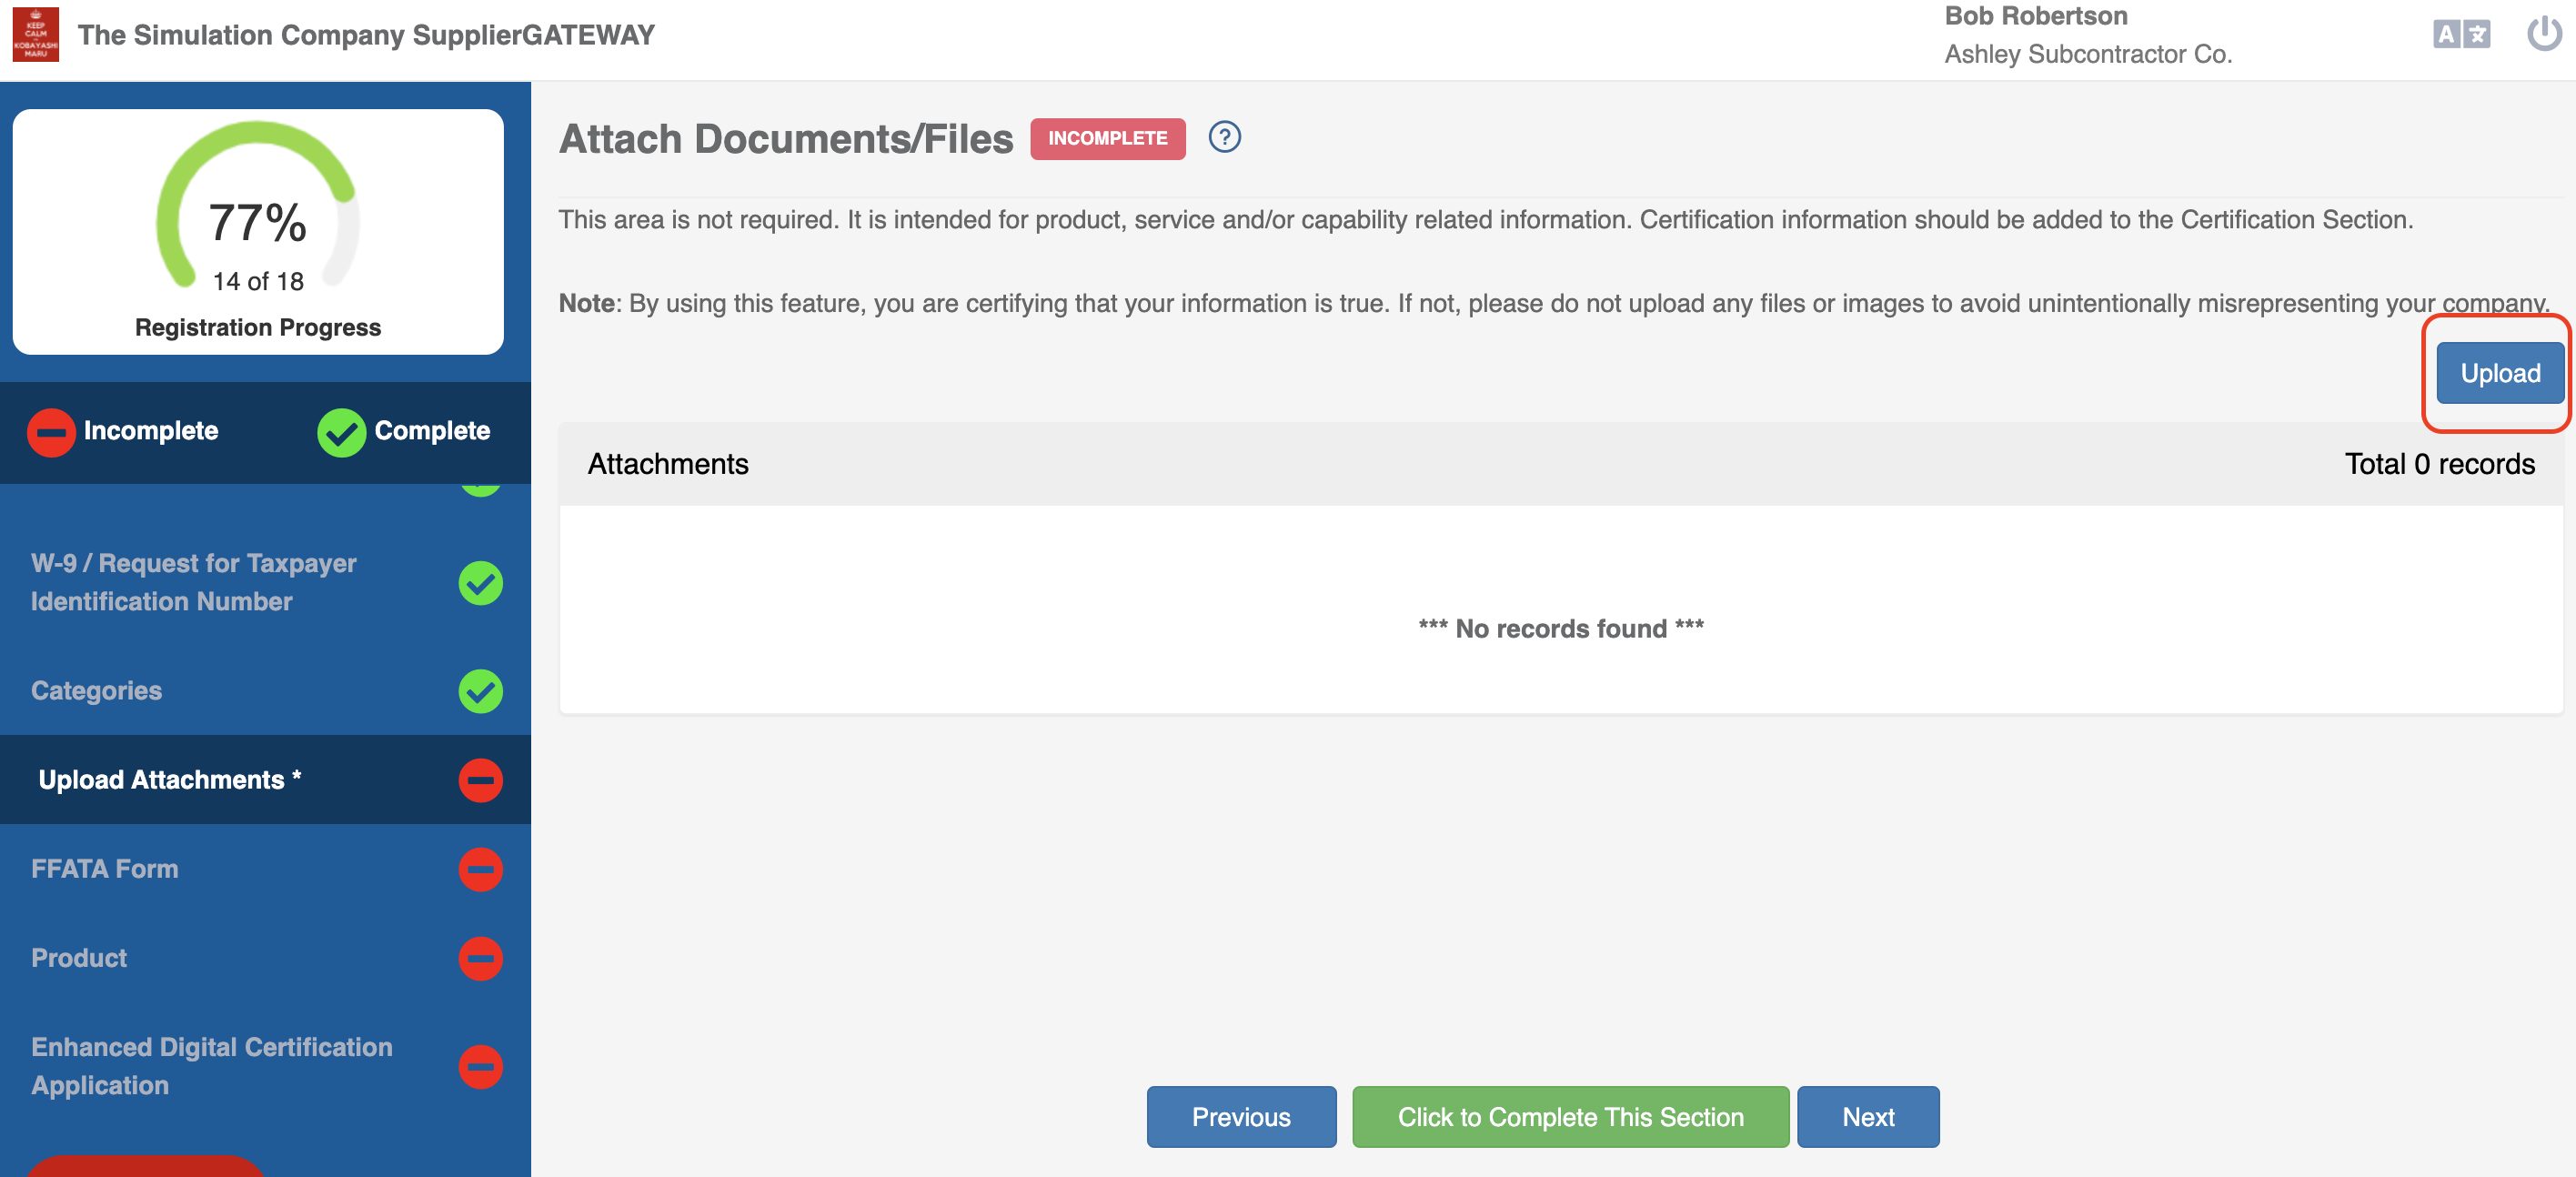Click the help question mark icon
The width and height of the screenshot is (2576, 1177).
[x=1224, y=137]
